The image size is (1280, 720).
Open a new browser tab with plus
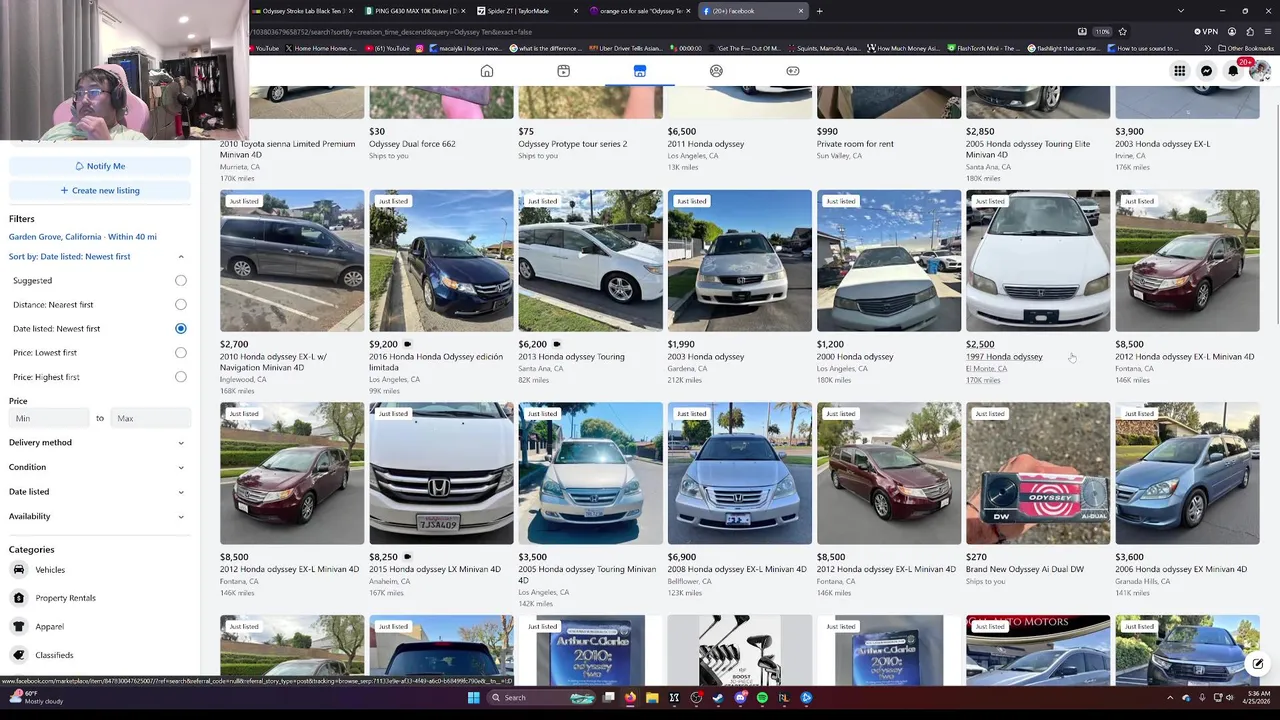pyautogui.click(x=819, y=11)
